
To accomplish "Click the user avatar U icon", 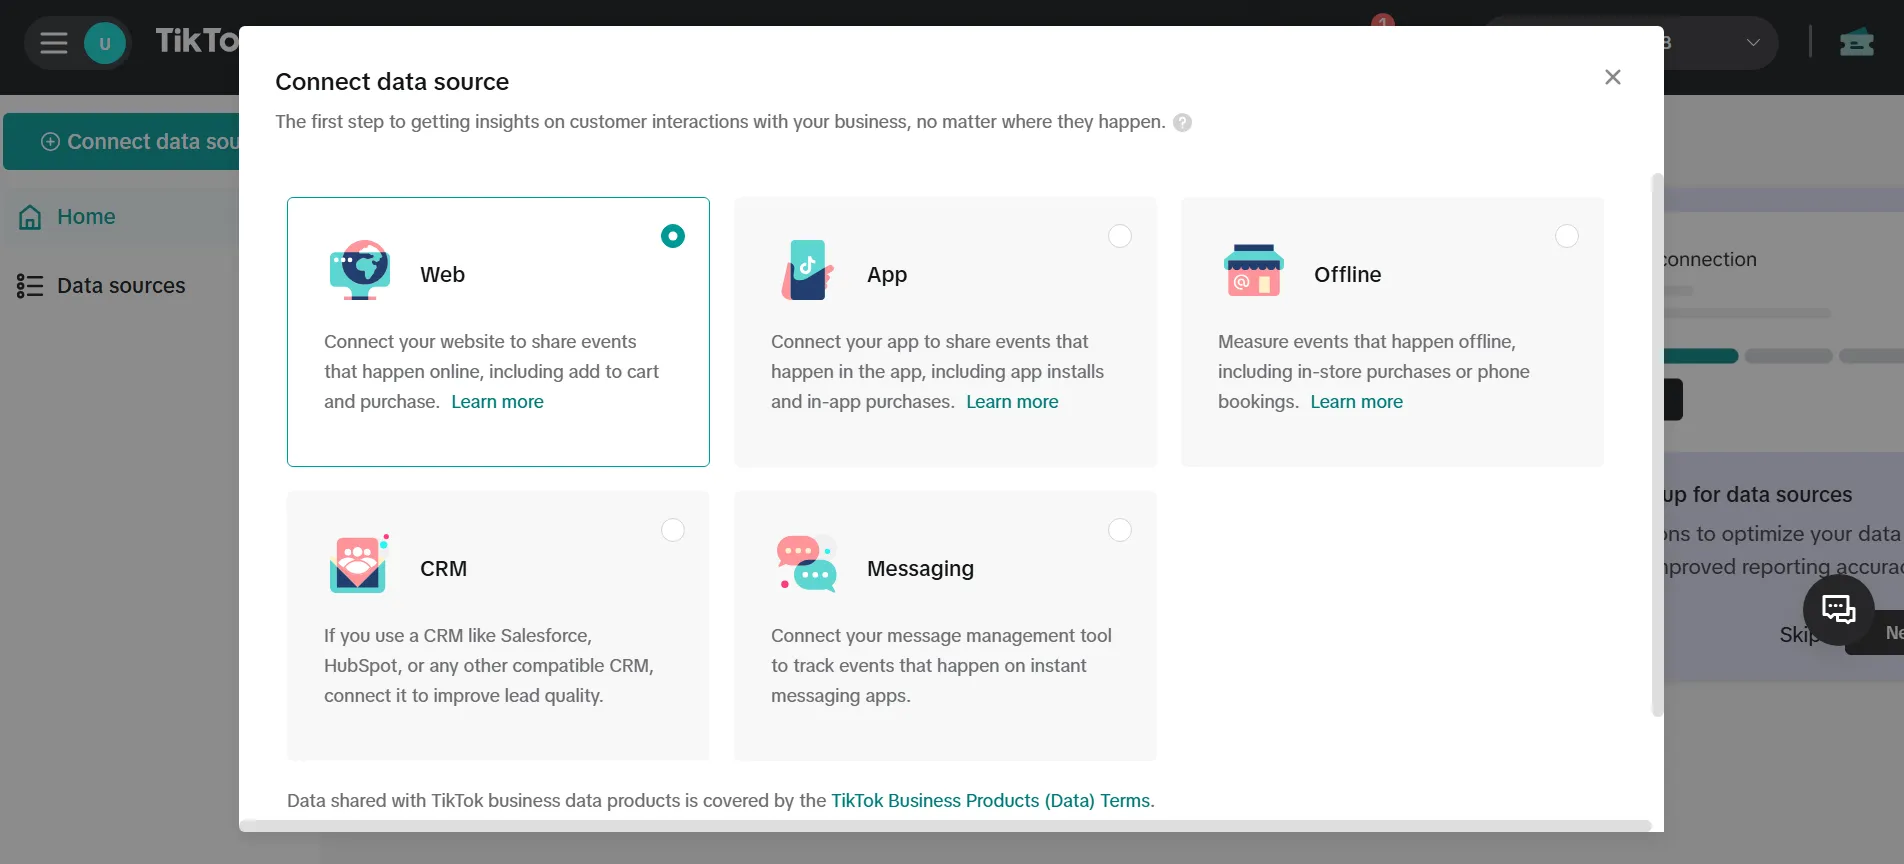I will point(105,43).
